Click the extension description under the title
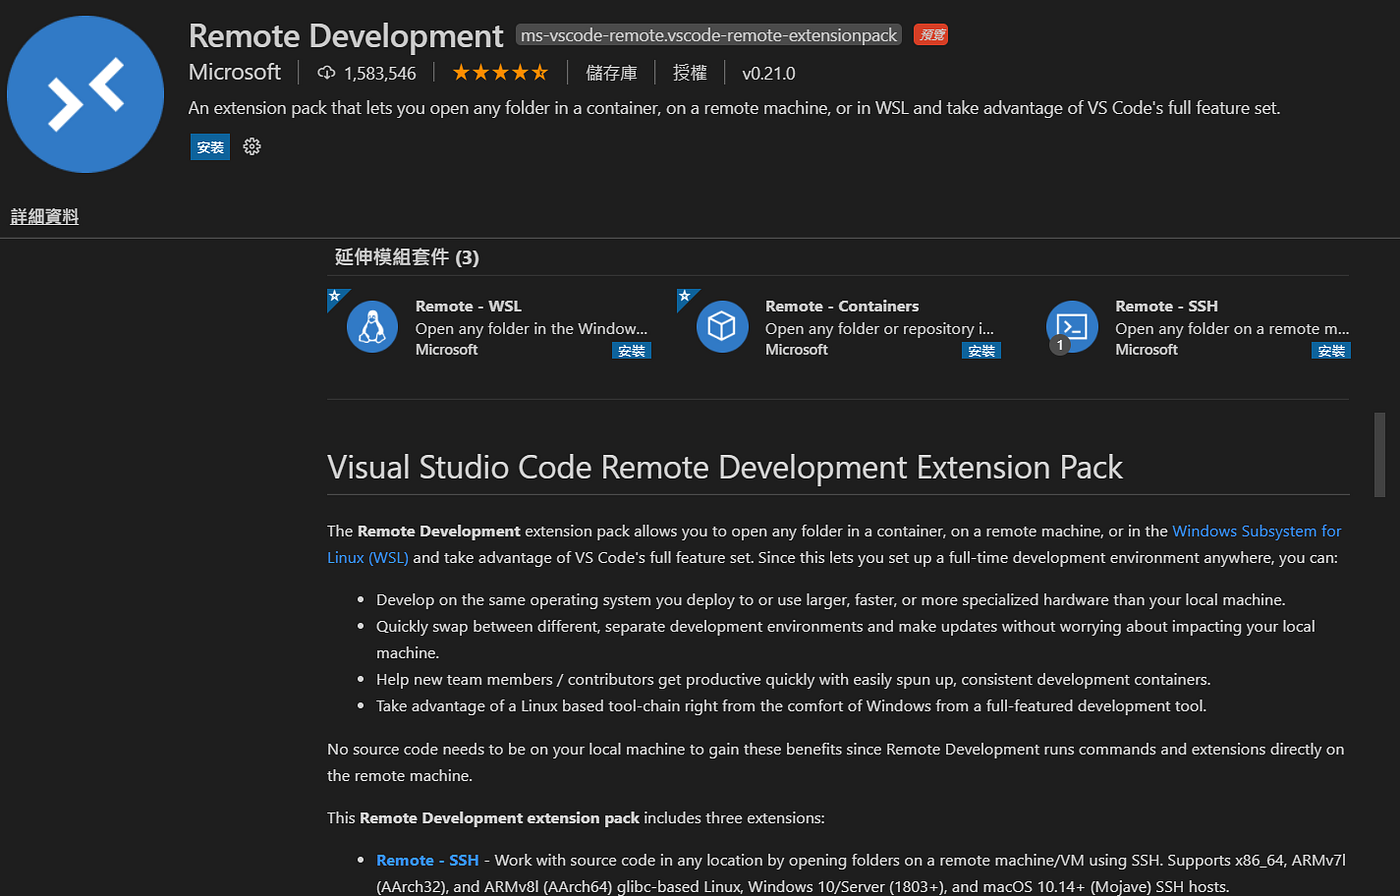 (x=734, y=107)
